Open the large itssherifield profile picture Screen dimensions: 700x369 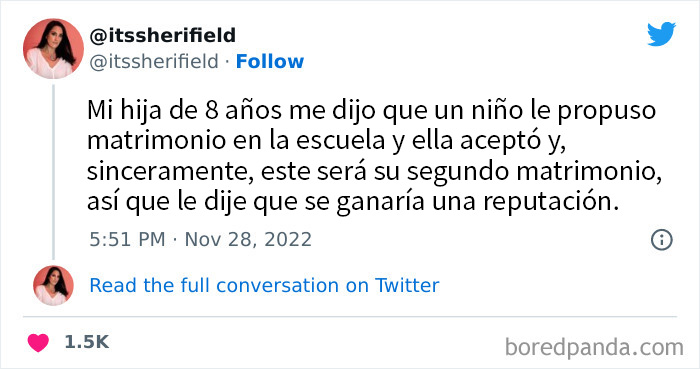click(x=53, y=49)
